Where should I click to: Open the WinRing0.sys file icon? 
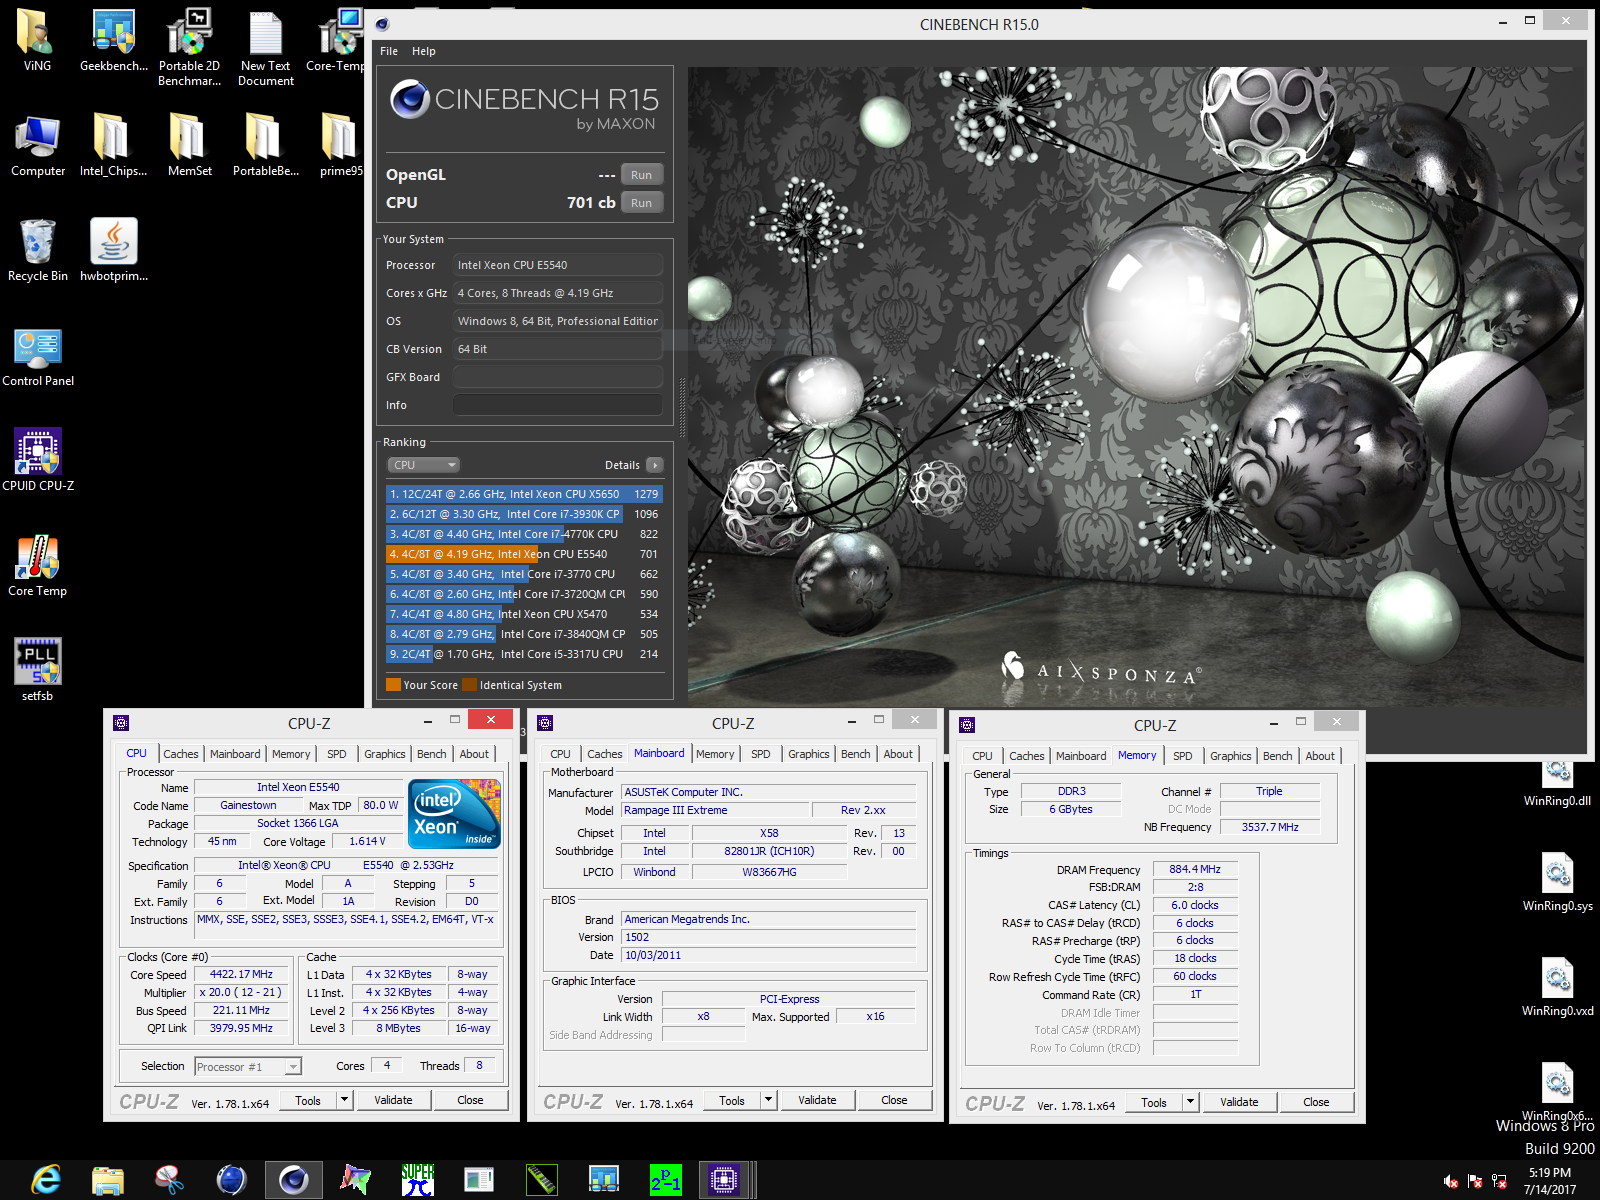tap(1557, 882)
